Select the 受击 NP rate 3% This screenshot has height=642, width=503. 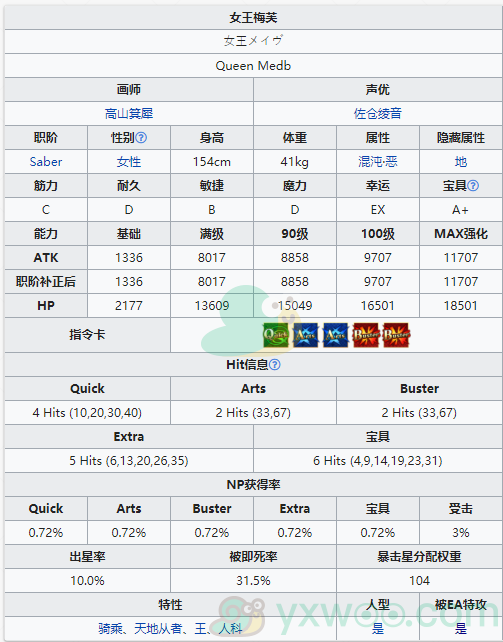[x=461, y=533]
